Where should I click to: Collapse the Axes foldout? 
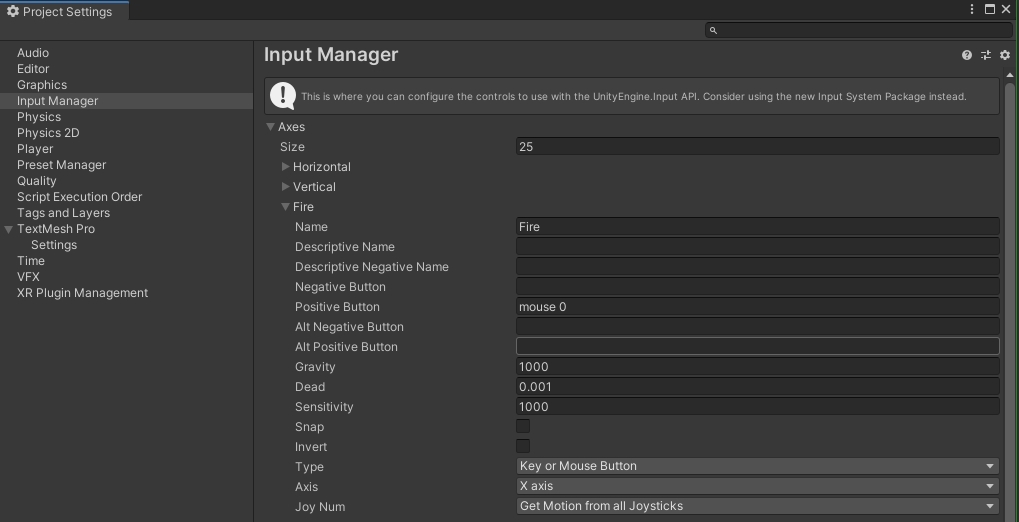[x=270, y=127]
